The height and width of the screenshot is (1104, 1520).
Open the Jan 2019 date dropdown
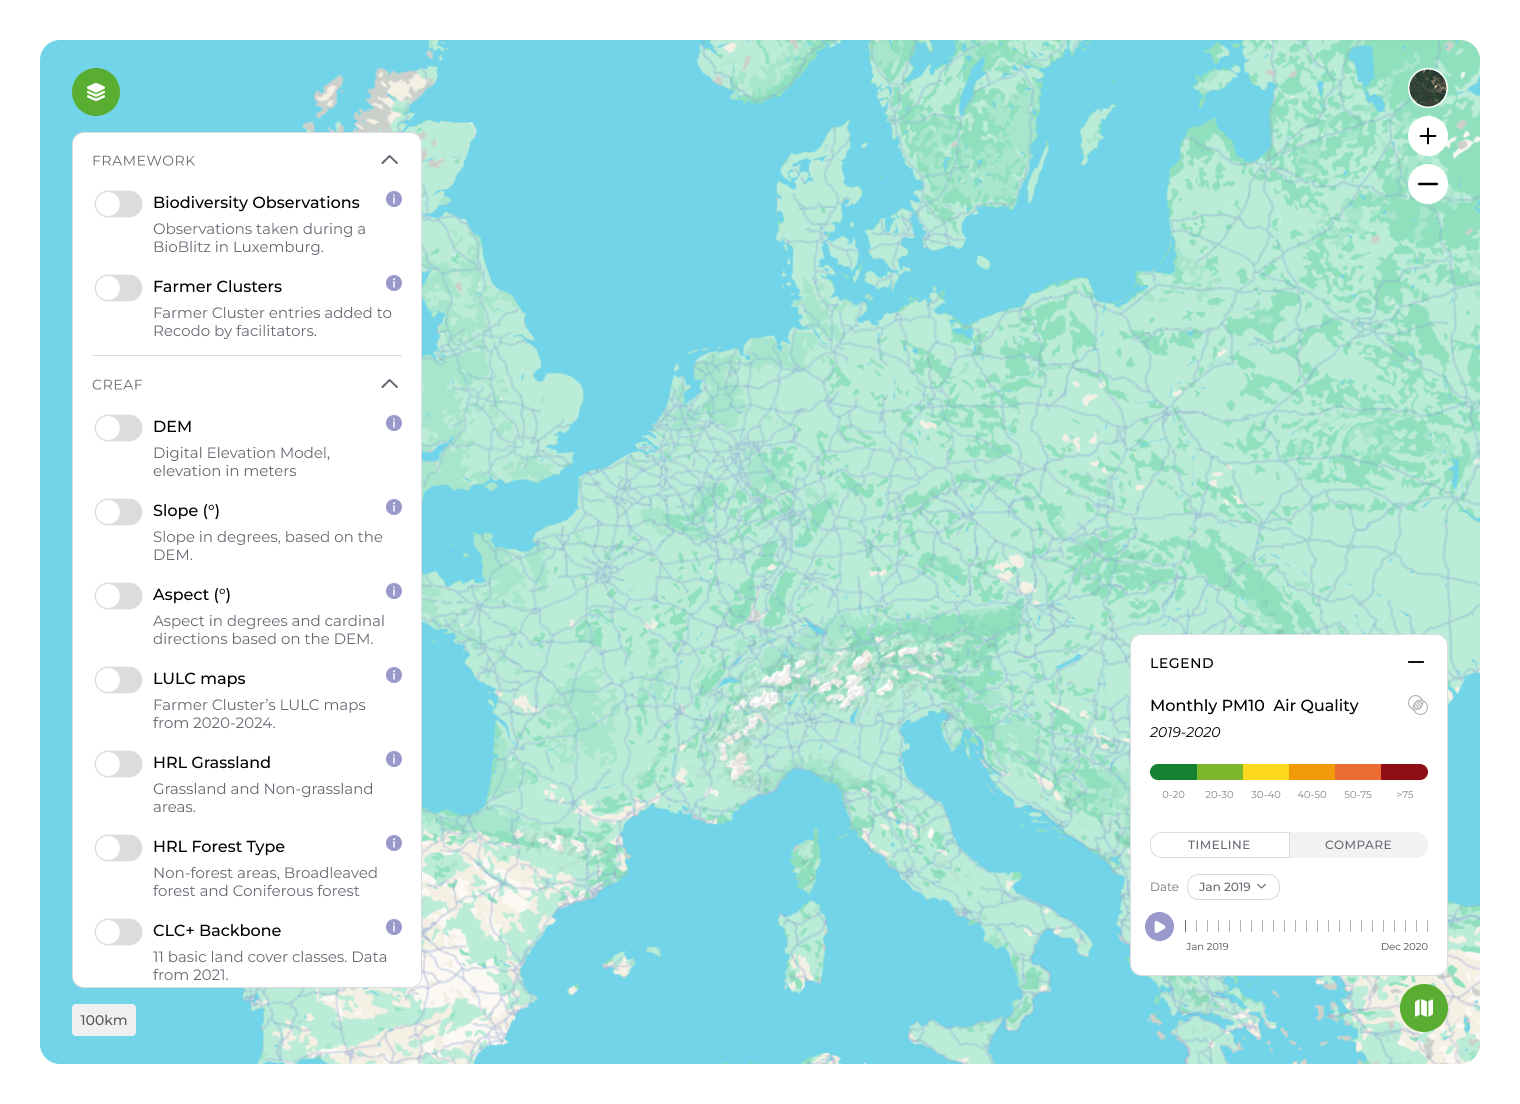tap(1233, 887)
